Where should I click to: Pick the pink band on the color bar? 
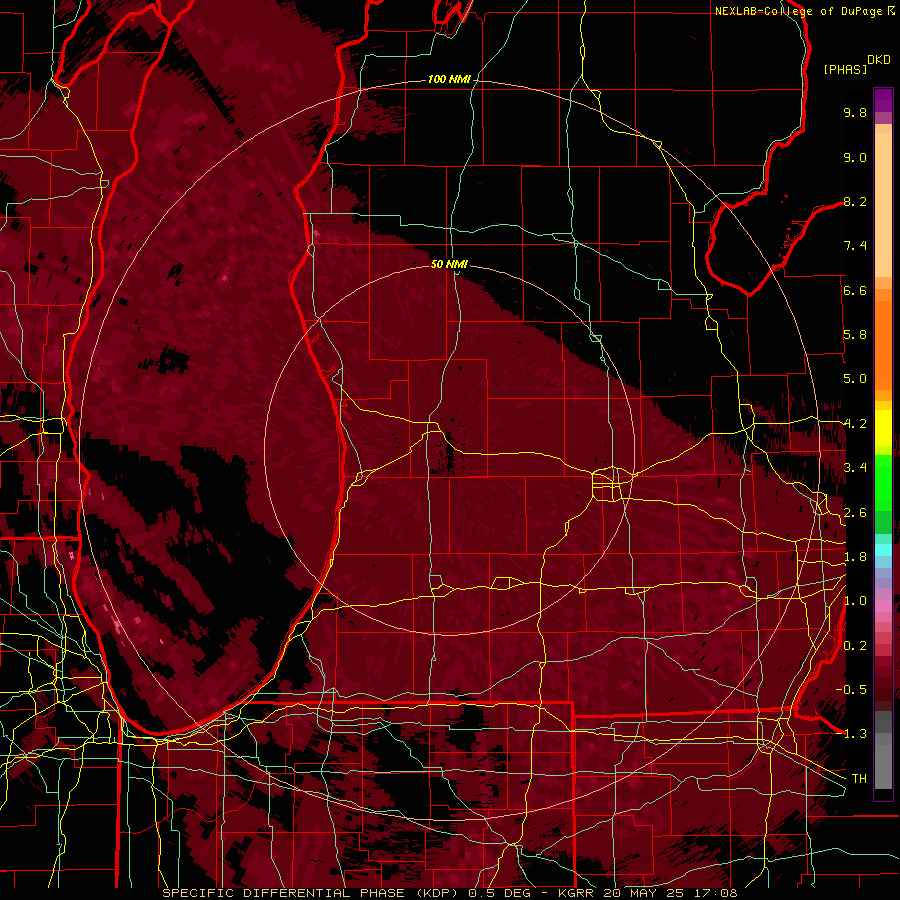coord(883,605)
